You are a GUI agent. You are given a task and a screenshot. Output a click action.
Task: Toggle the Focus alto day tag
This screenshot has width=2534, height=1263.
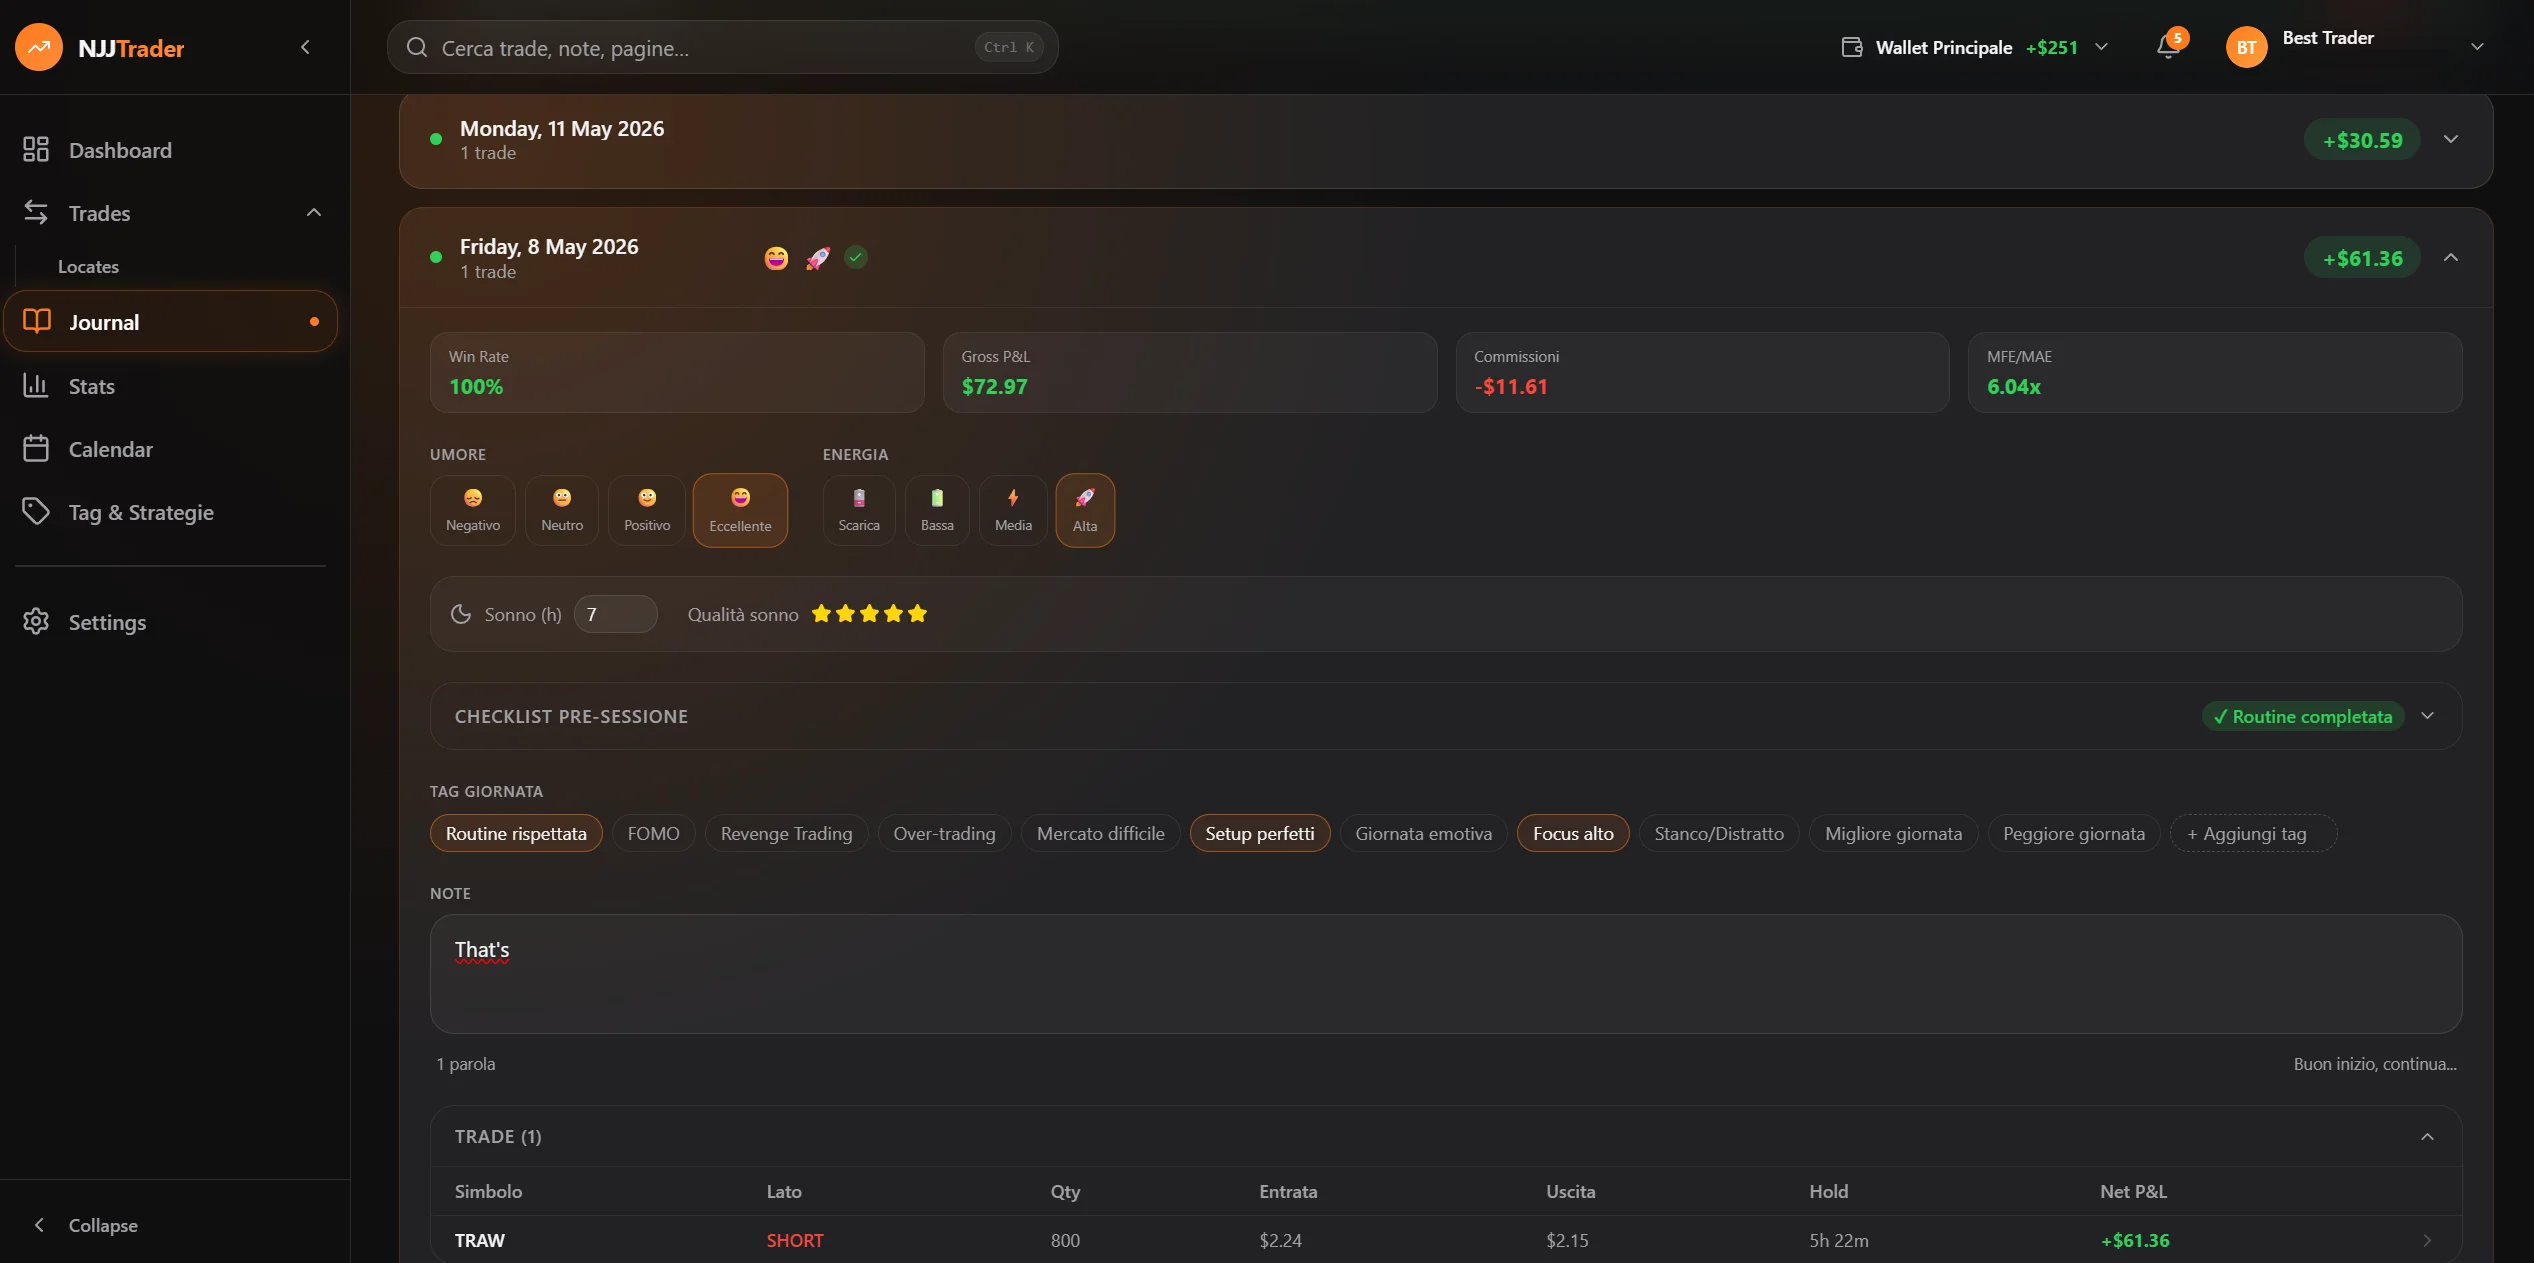point(1573,833)
